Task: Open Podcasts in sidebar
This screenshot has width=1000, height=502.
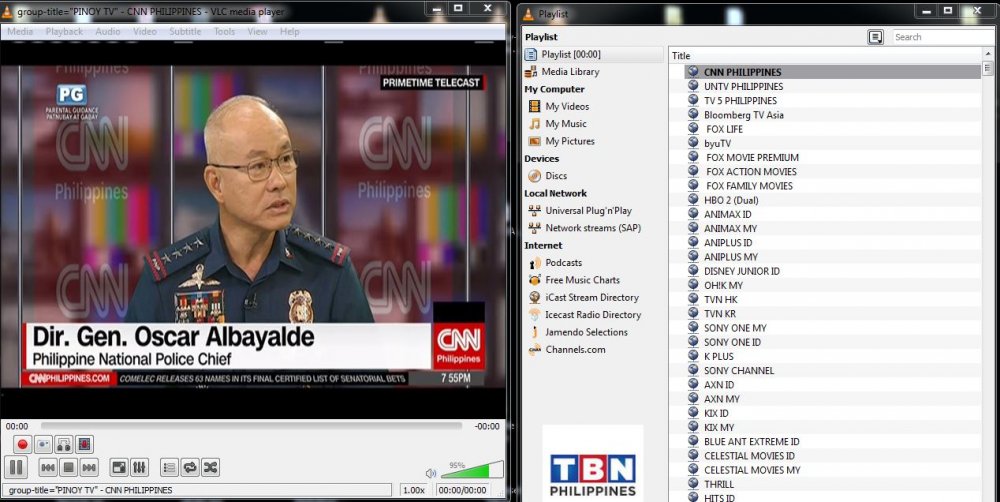Action: (563, 262)
